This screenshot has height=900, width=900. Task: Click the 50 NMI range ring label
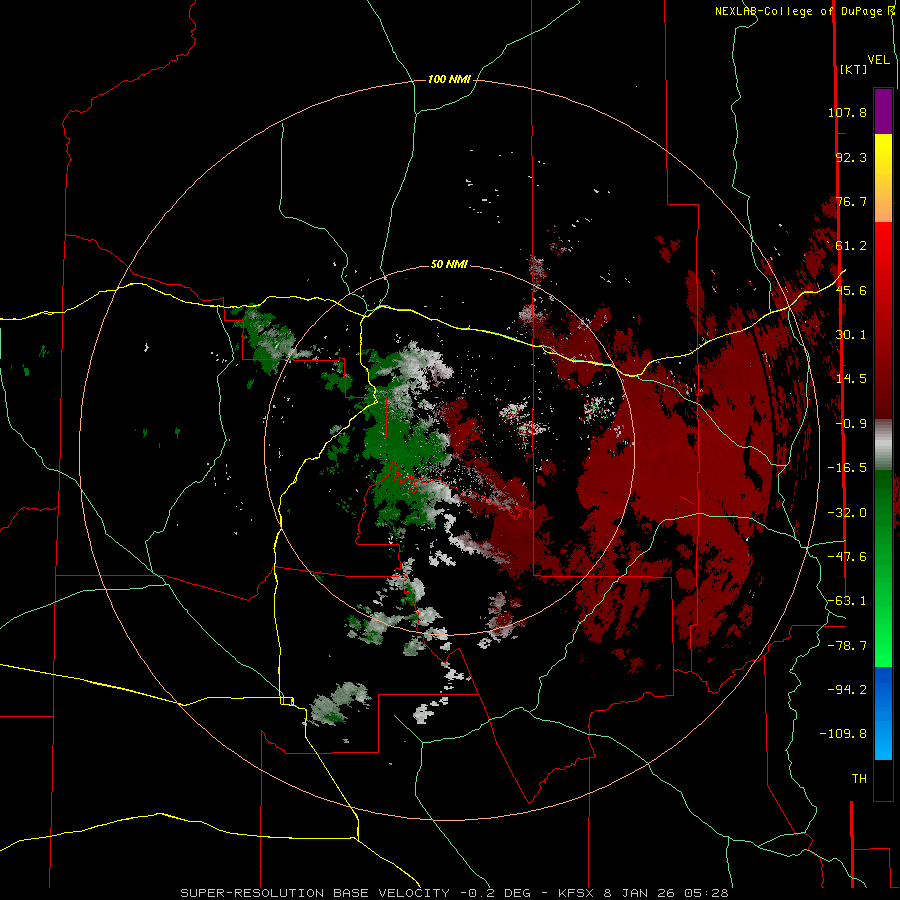(449, 265)
